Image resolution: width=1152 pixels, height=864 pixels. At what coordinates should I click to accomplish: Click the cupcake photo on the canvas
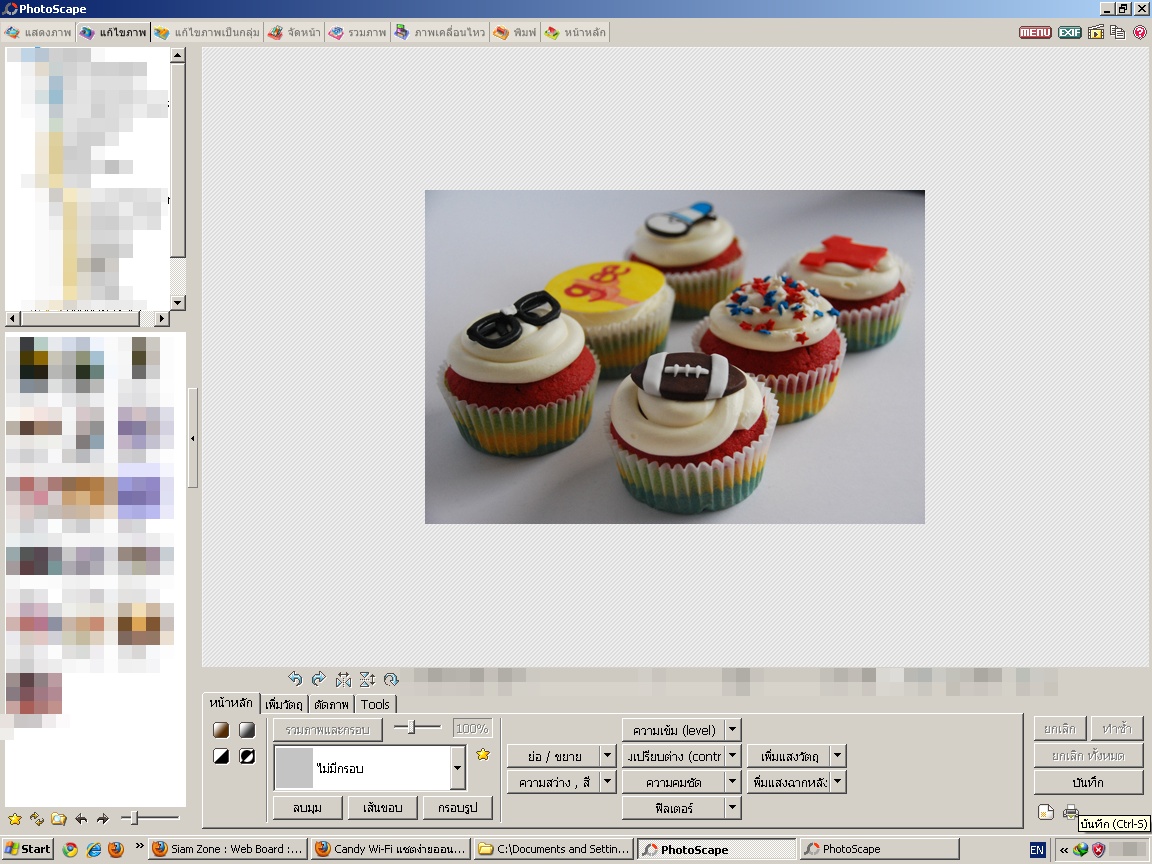click(674, 357)
